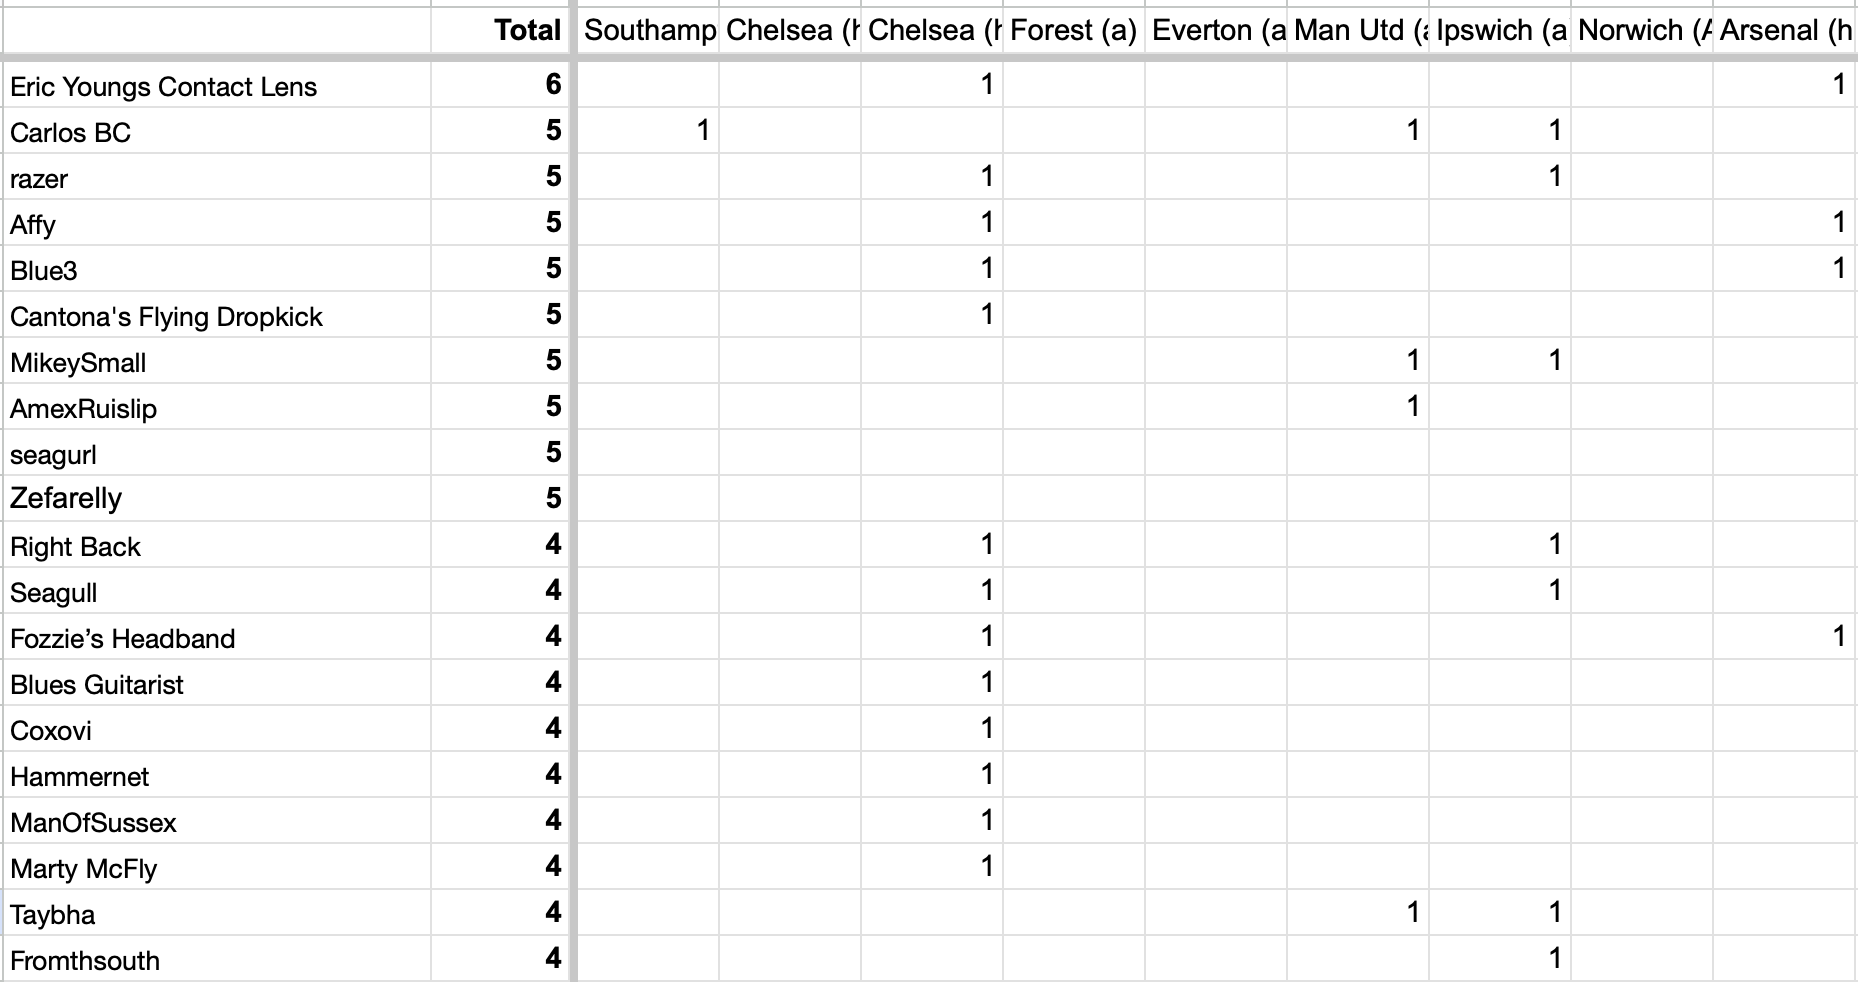Select the Total column header
This screenshot has height=982, width=1858.
tap(499, 30)
